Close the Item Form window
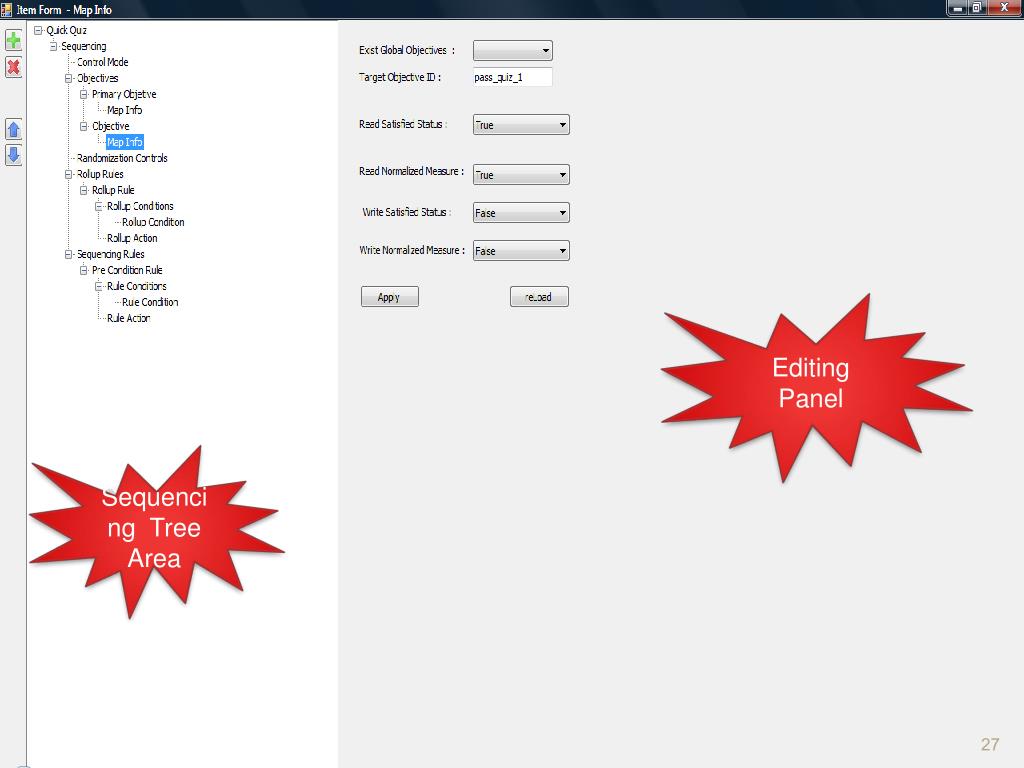This screenshot has width=1024, height=768. pos(1004,8)
